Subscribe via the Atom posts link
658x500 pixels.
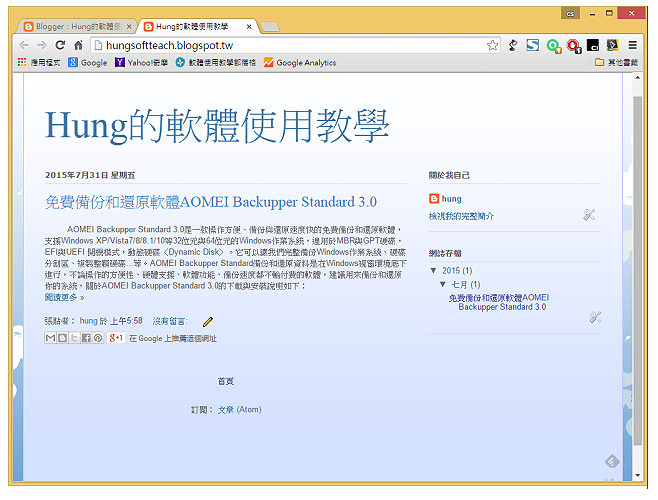click(240, 410)
